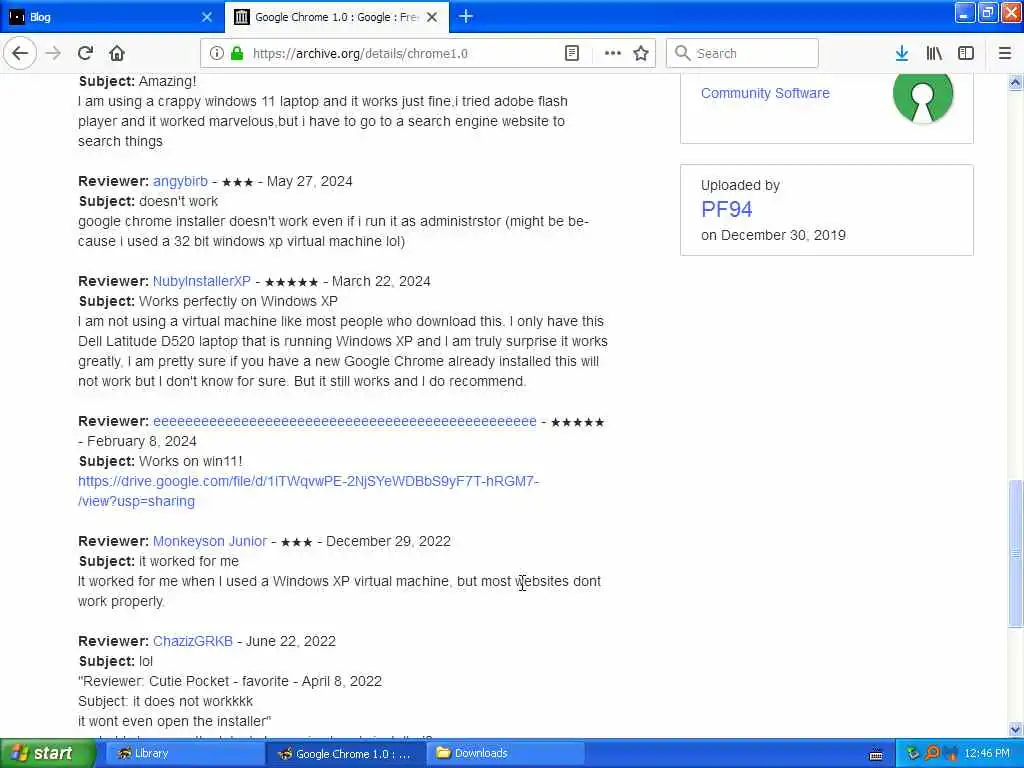Reload the current page
1024x768 pixels.
(85, 53)
